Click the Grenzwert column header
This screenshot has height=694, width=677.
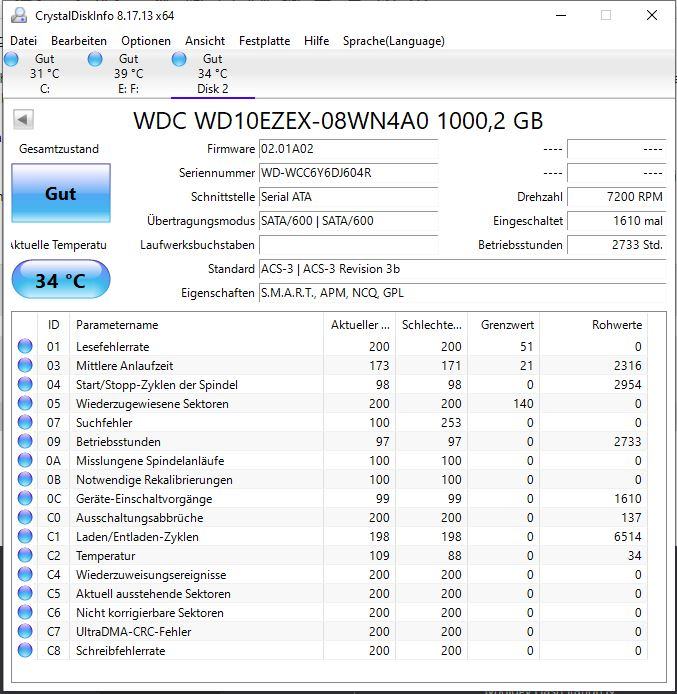504,325
